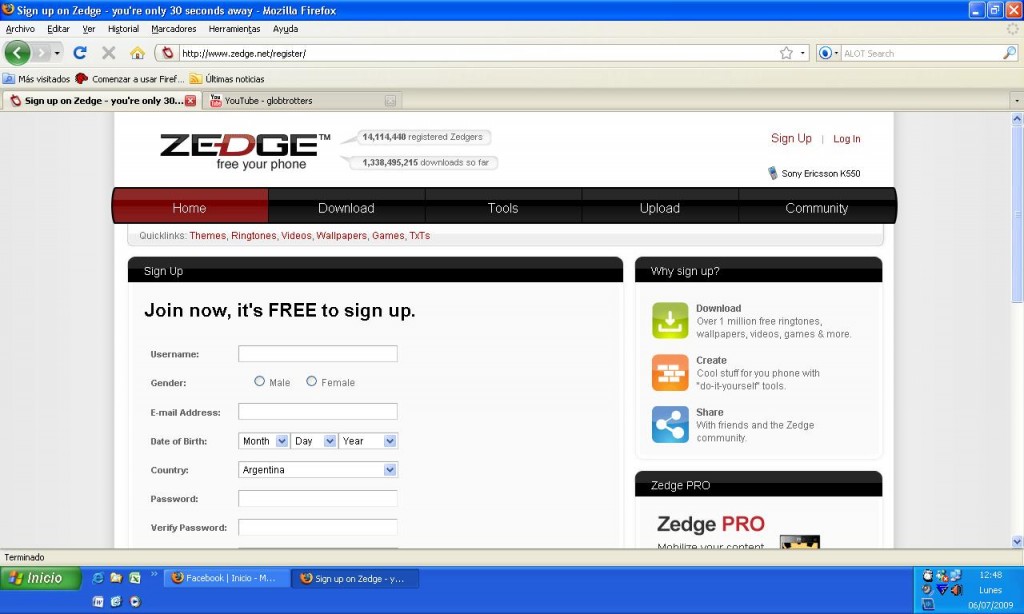Open the Historial menu
The width and height of the screenshot is (1024, 614).
pos(123,29)
